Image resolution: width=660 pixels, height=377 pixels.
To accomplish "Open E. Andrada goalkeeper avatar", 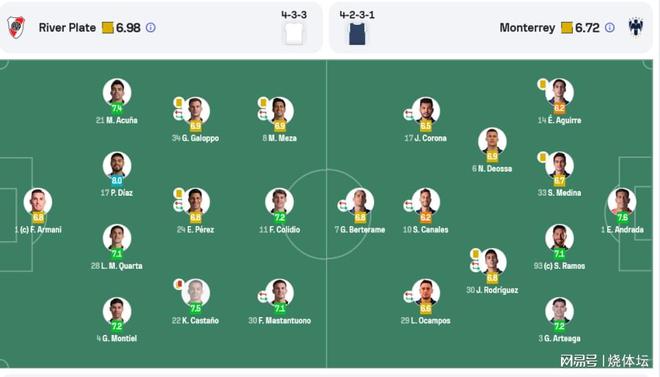I will coord(622,202).
